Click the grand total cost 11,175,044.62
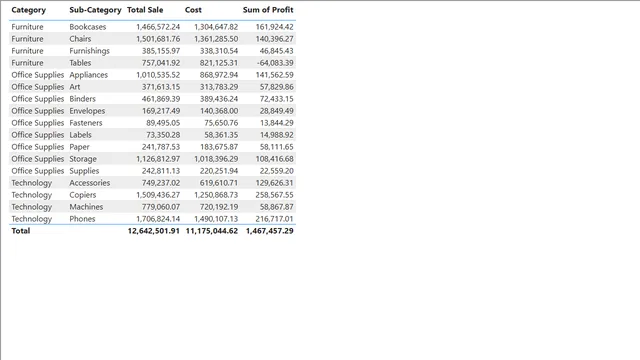640x360 pixels. point(211,231)
